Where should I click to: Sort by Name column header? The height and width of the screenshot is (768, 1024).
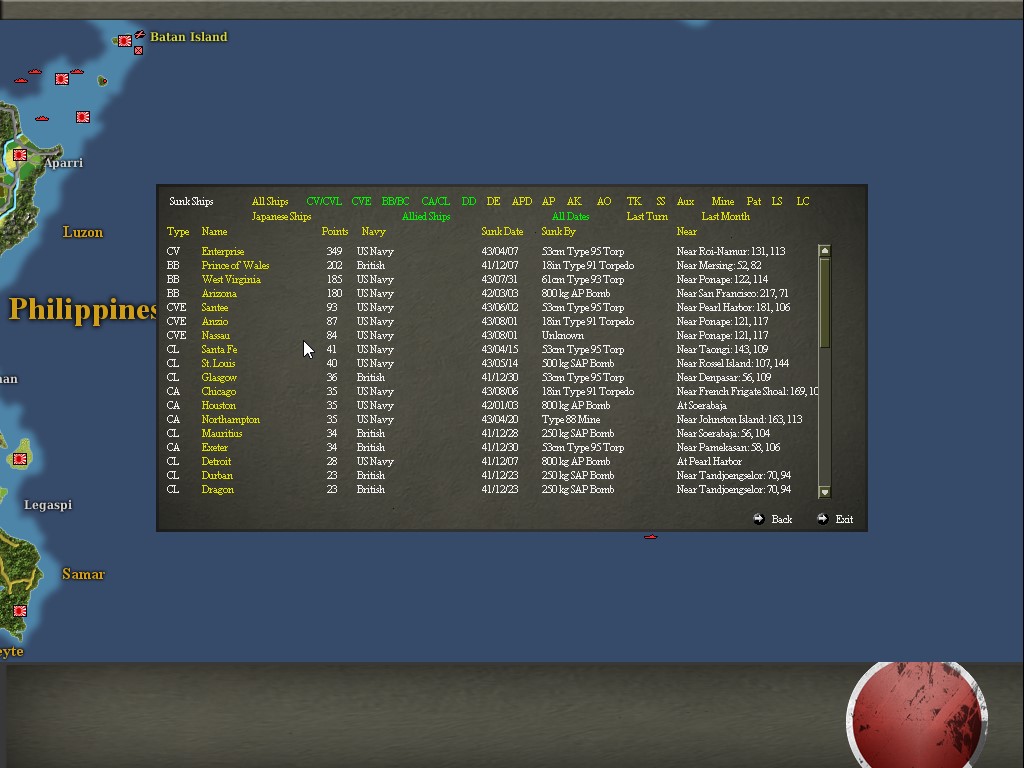[214, 232]
